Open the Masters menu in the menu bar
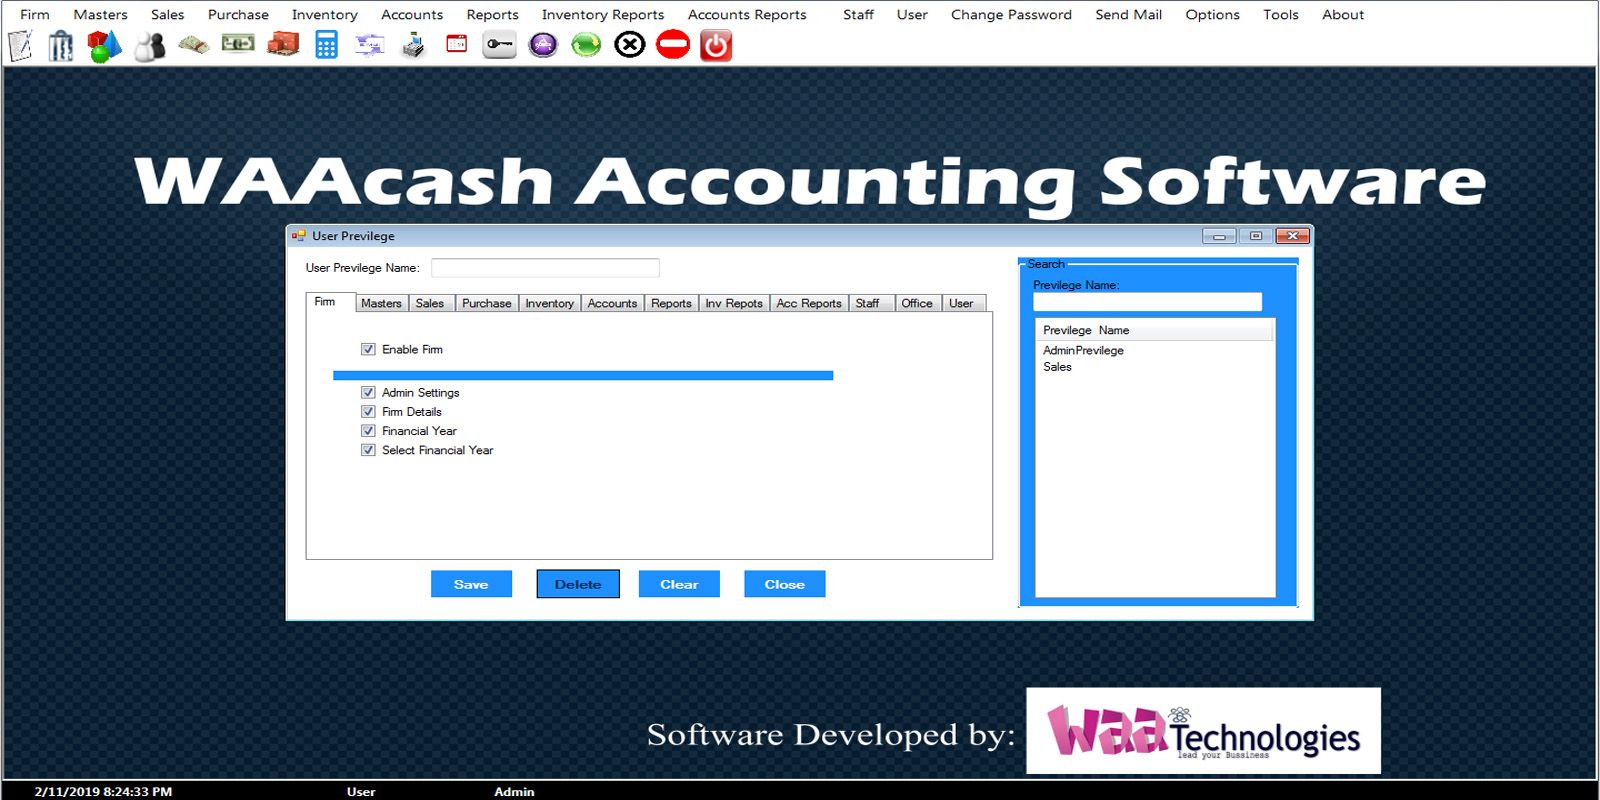The width and height of the screenshot is (1600, 800). (x=101, y=14)
